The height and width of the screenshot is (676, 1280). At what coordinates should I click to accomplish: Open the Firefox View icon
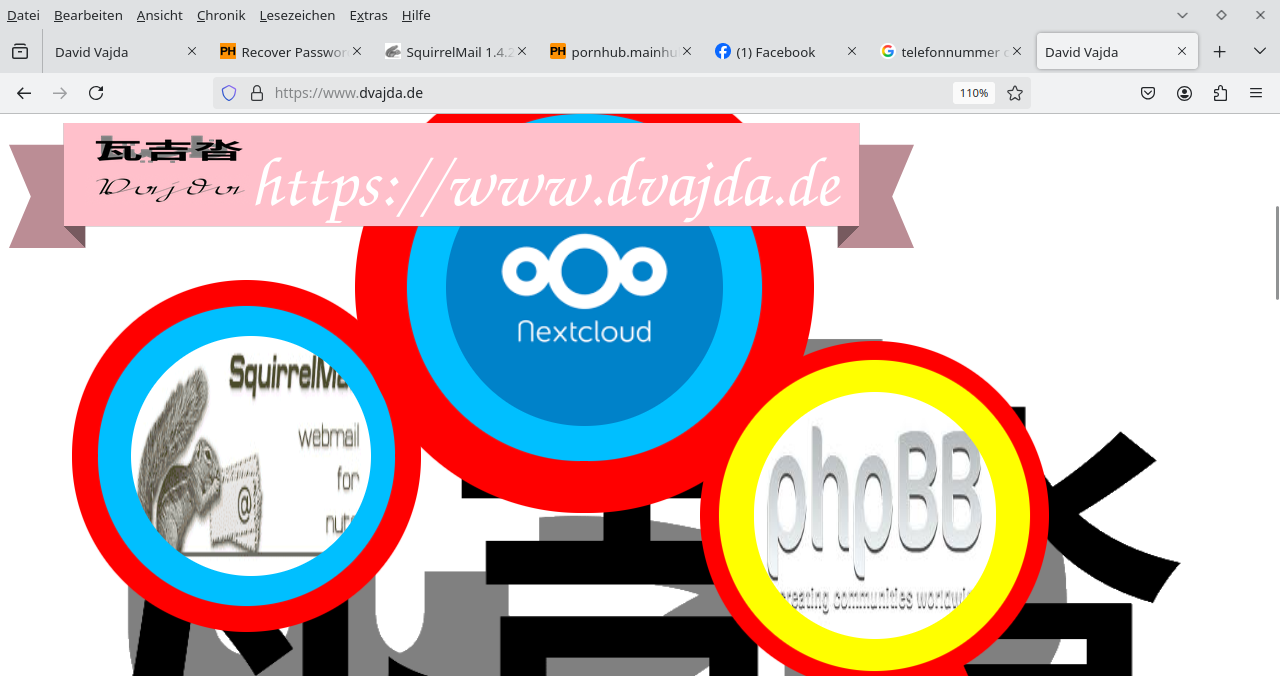(20, 52)
